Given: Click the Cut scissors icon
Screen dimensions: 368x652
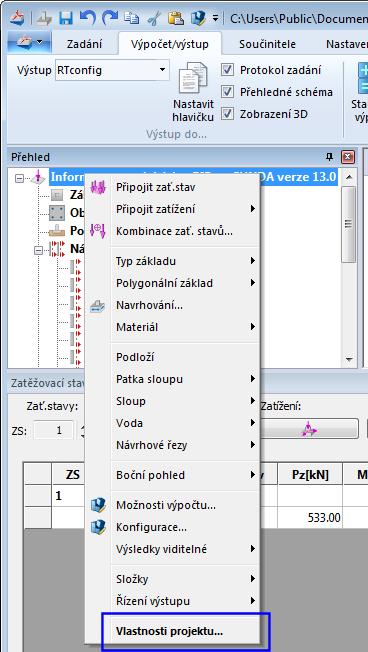Looking at the screenshot, I should pos(153,18).
